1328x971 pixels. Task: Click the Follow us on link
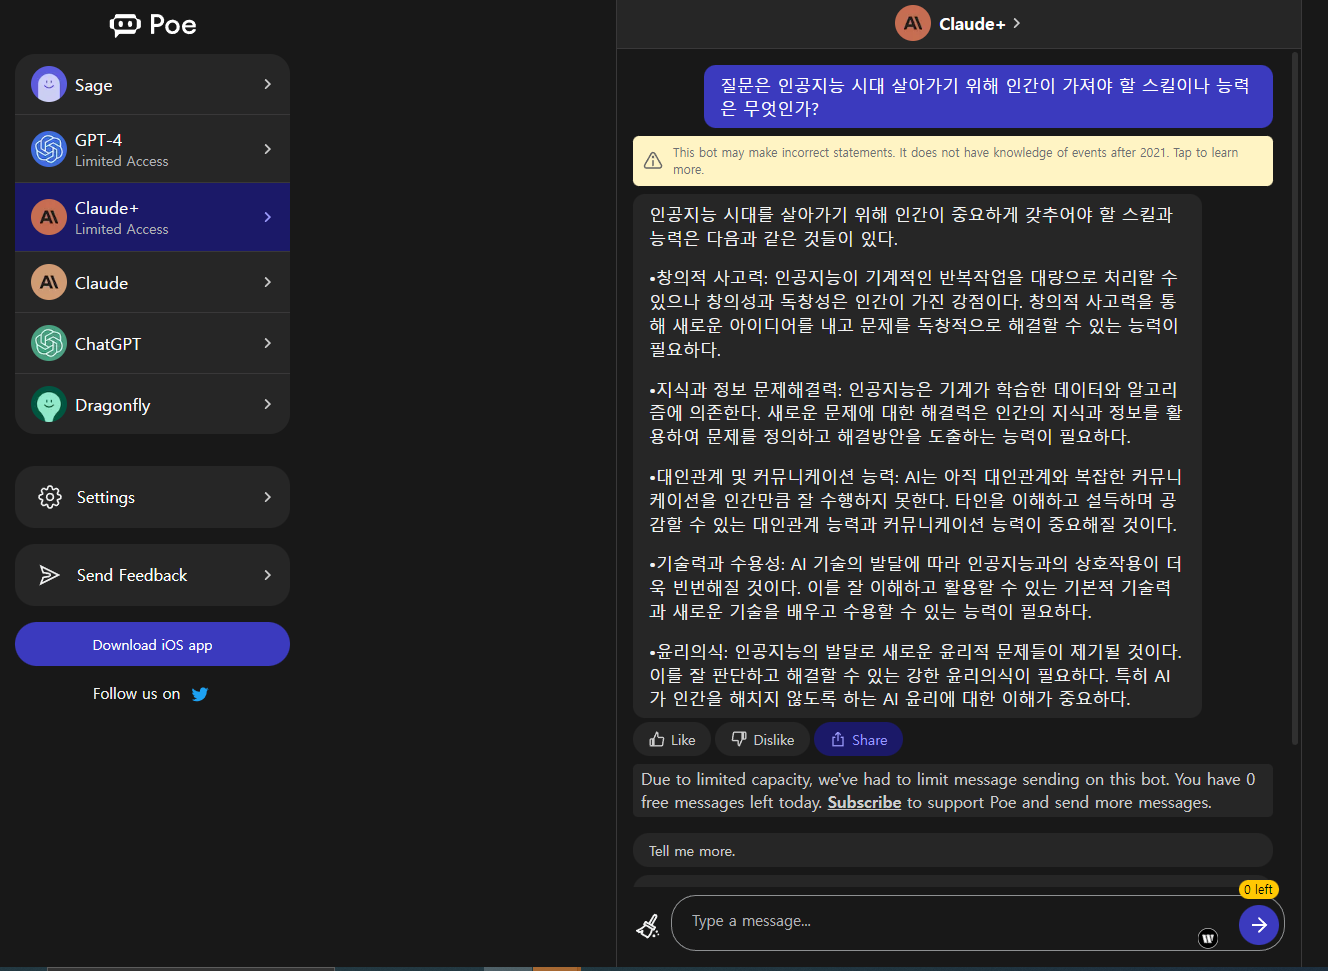pyautogui.click(x=137, y=694)
